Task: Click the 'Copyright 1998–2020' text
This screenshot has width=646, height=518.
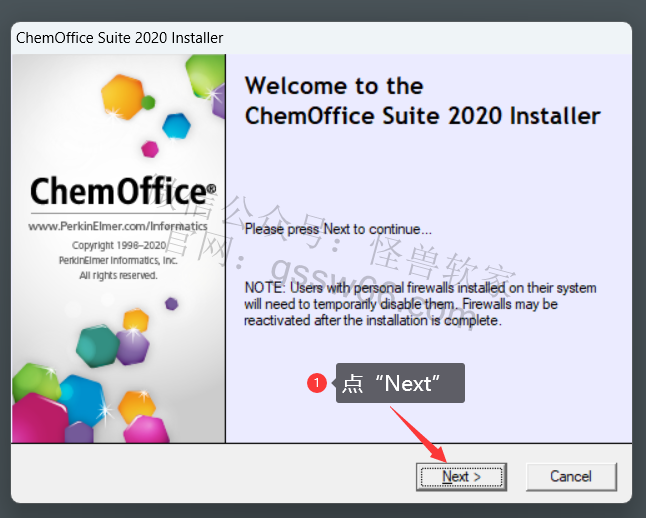Action: (x=119, y=245)
